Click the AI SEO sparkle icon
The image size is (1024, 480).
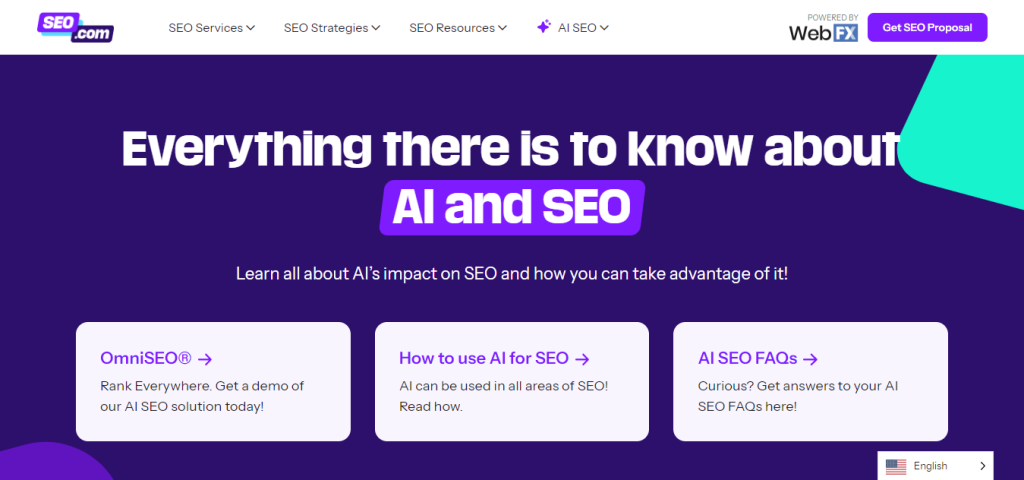point(544,27)
